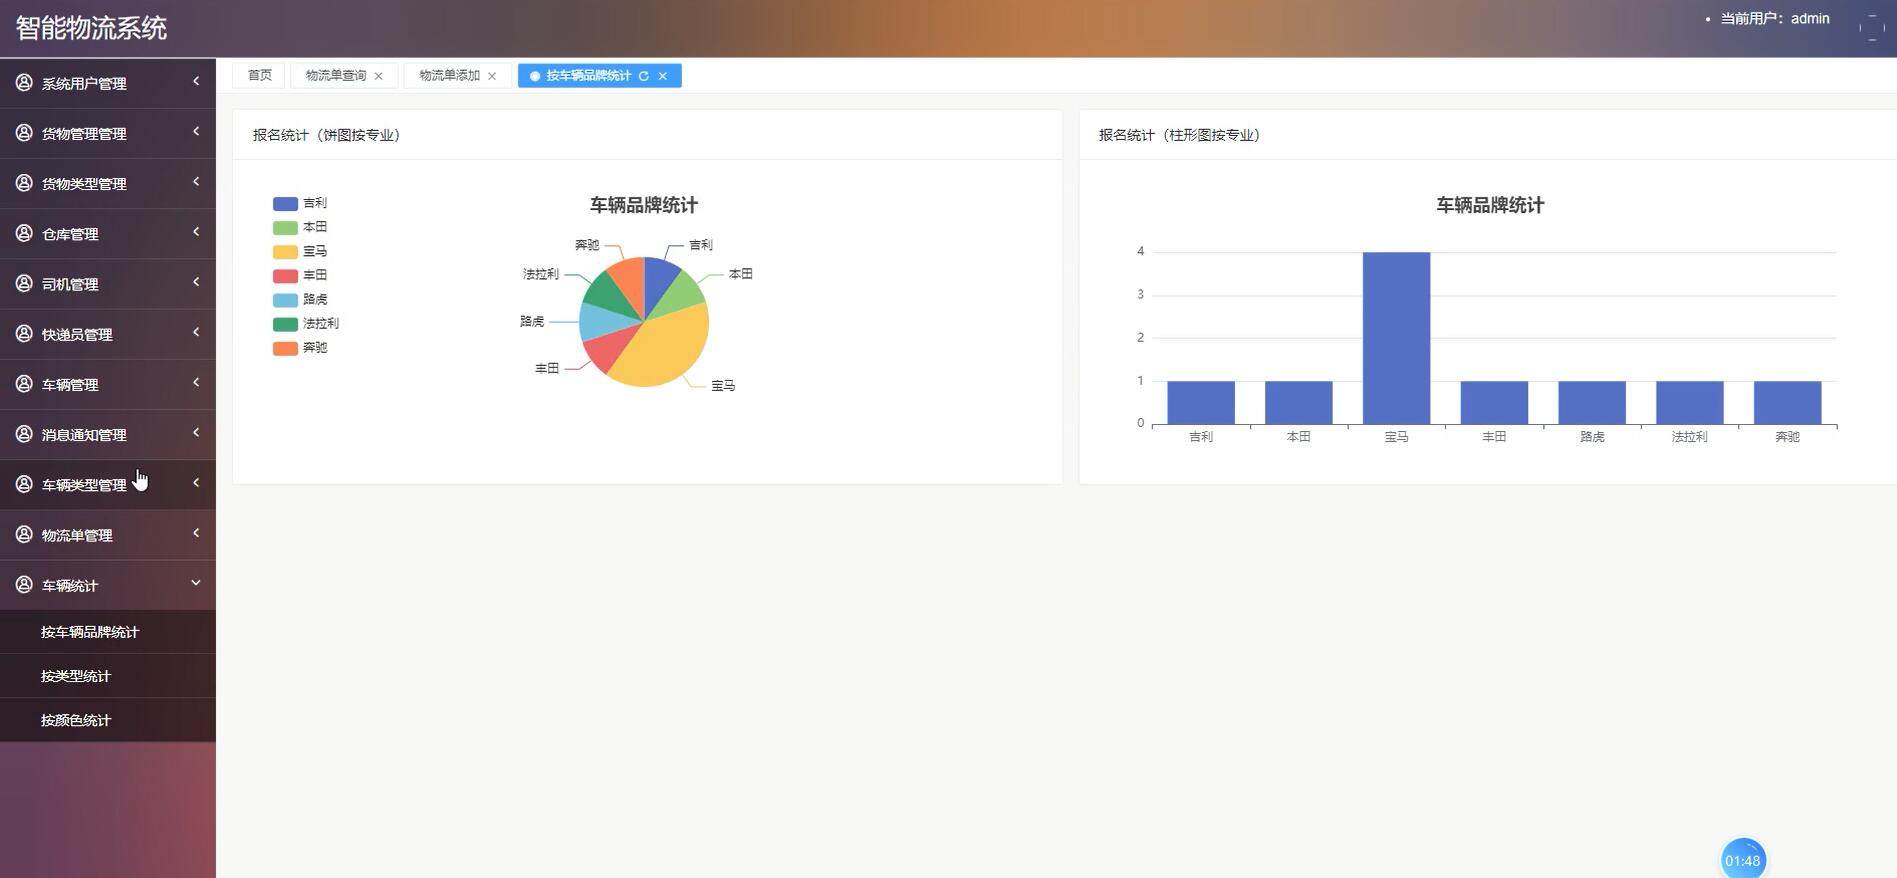This screenshot has height=878, width=1897.
Task: Hide 法拉利 via the chart legend
Action: click(306, 324)
